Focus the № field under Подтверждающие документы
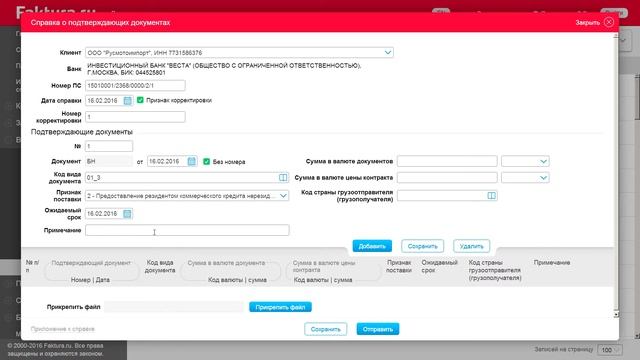The width and height of the screenshot is (640, 360). pyautogui.click(x=109, y=146)
